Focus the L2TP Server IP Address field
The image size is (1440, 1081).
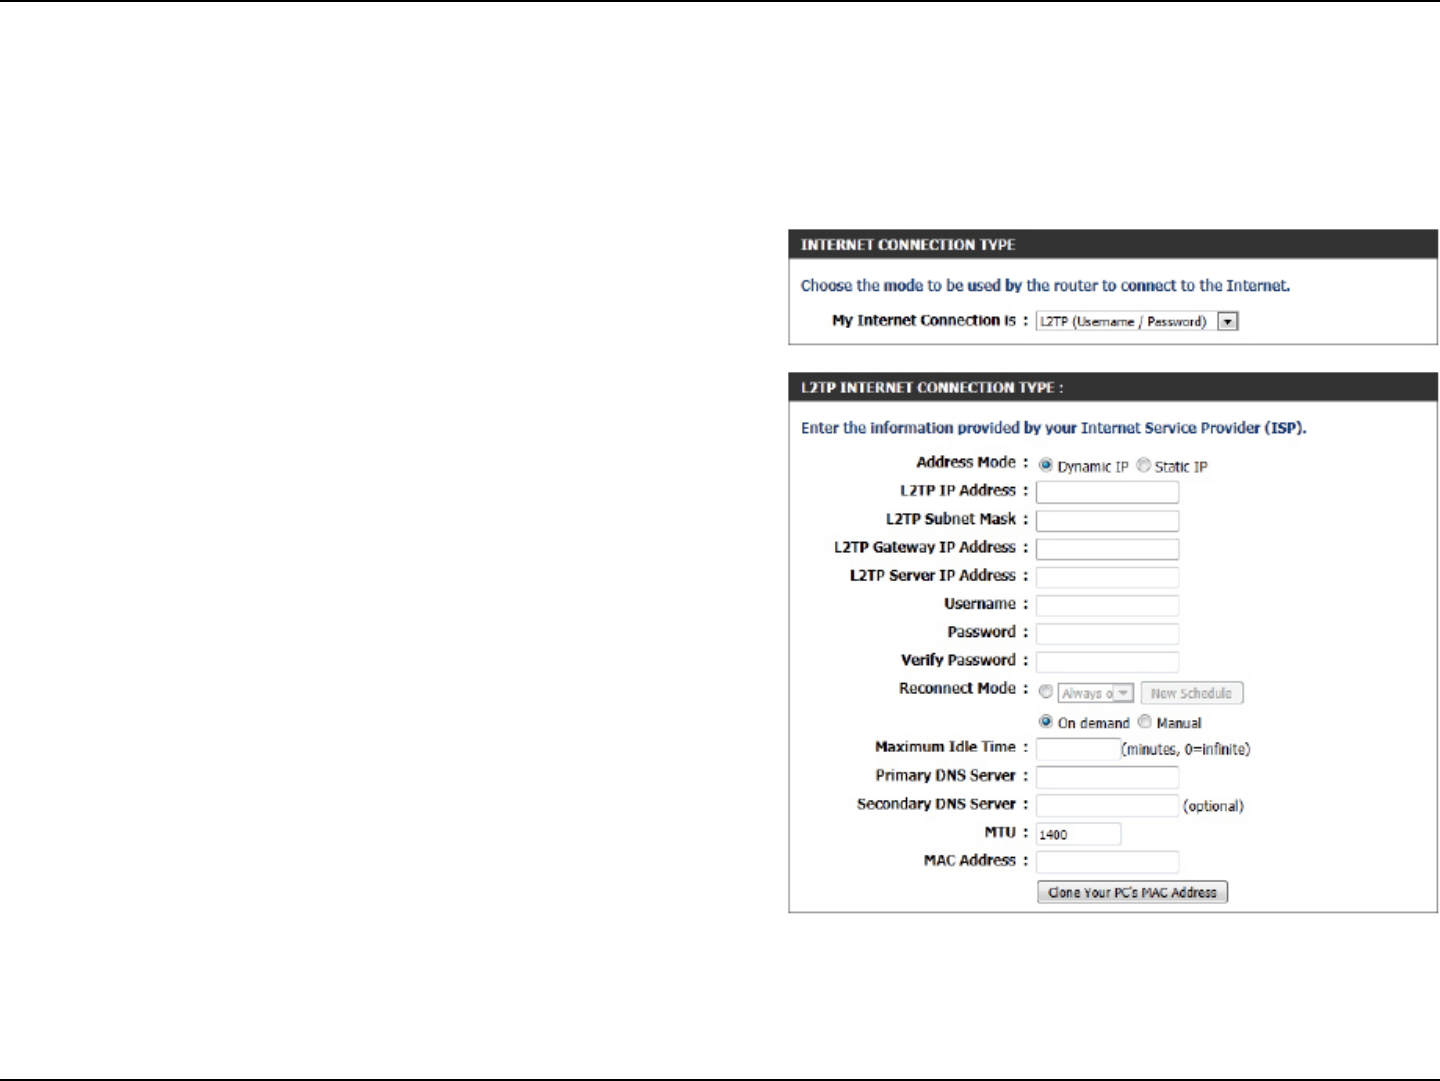click(1107, 577)
